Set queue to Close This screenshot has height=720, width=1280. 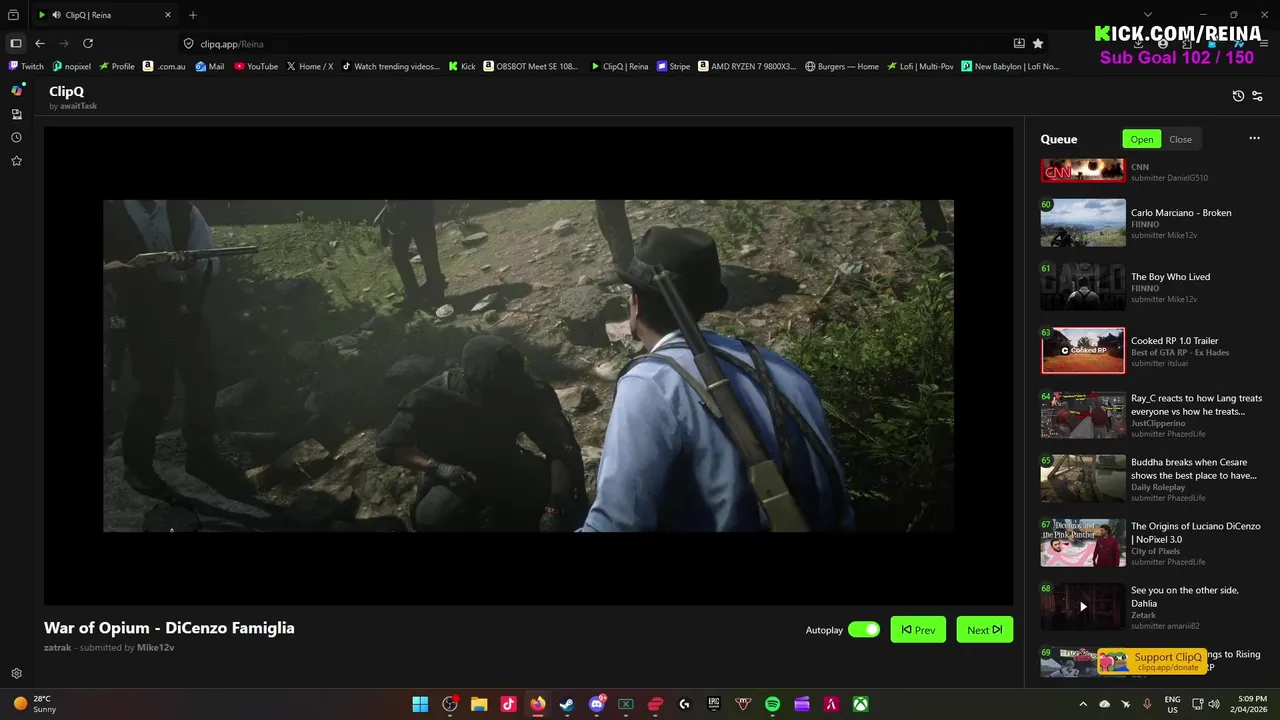1181,139
